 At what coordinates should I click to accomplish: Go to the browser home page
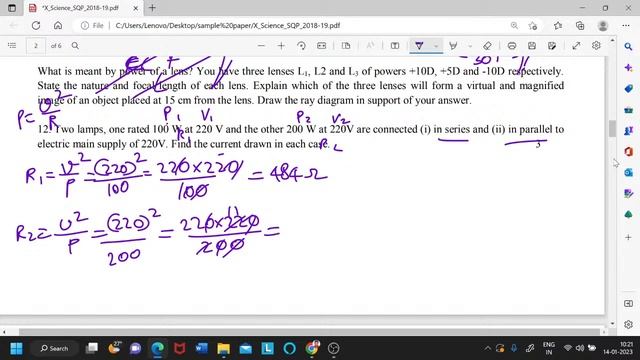click(x=58, y=25)
